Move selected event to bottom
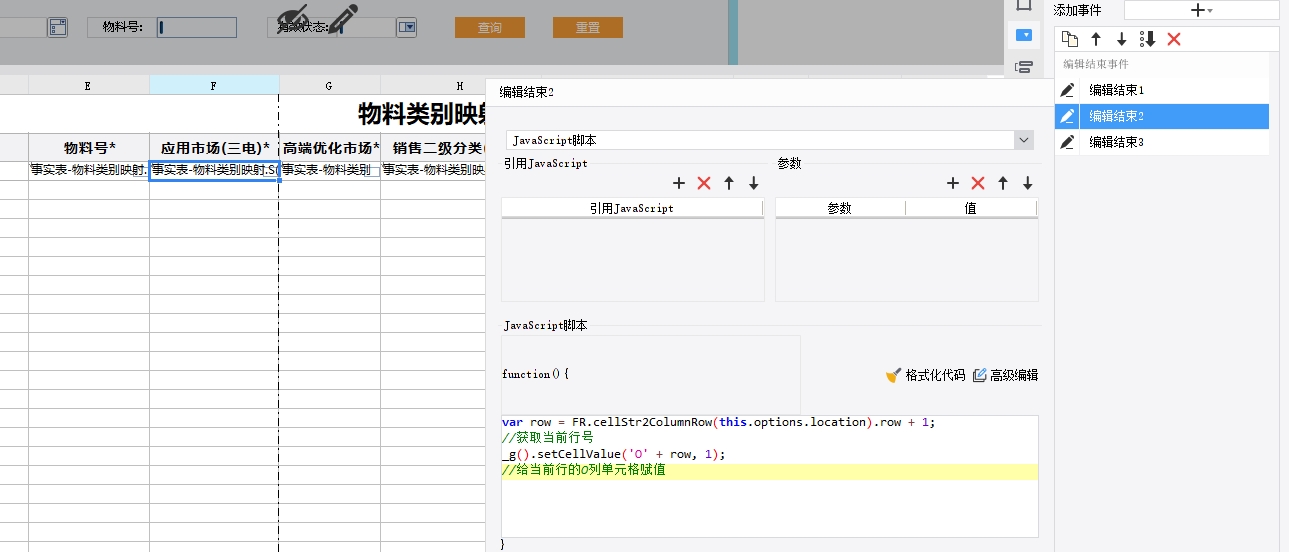Screen dimensions: 1289x552 [x=1148, y=39]
